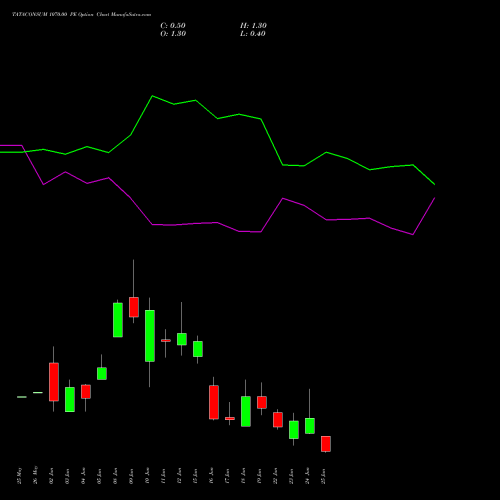
Task: Select the green candlestick above 10 Jun
Action: pos(150,336)
